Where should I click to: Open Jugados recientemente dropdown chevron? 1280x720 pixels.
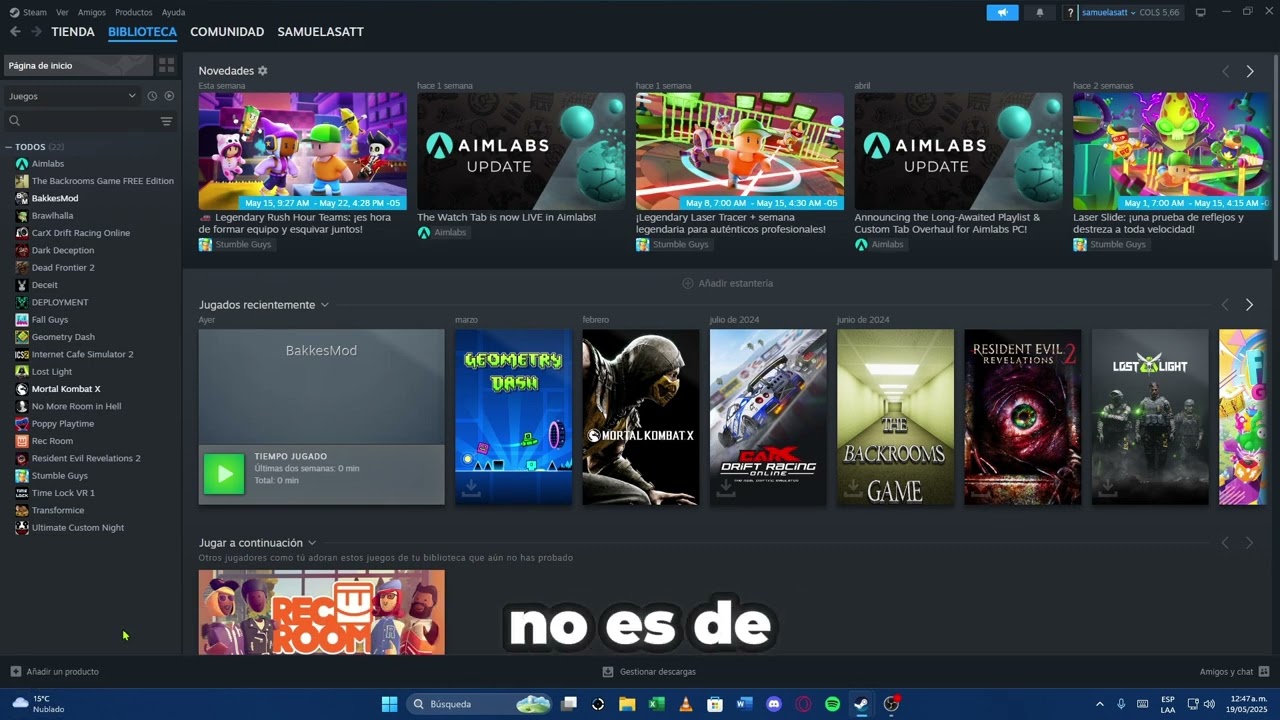click(324, 305)
